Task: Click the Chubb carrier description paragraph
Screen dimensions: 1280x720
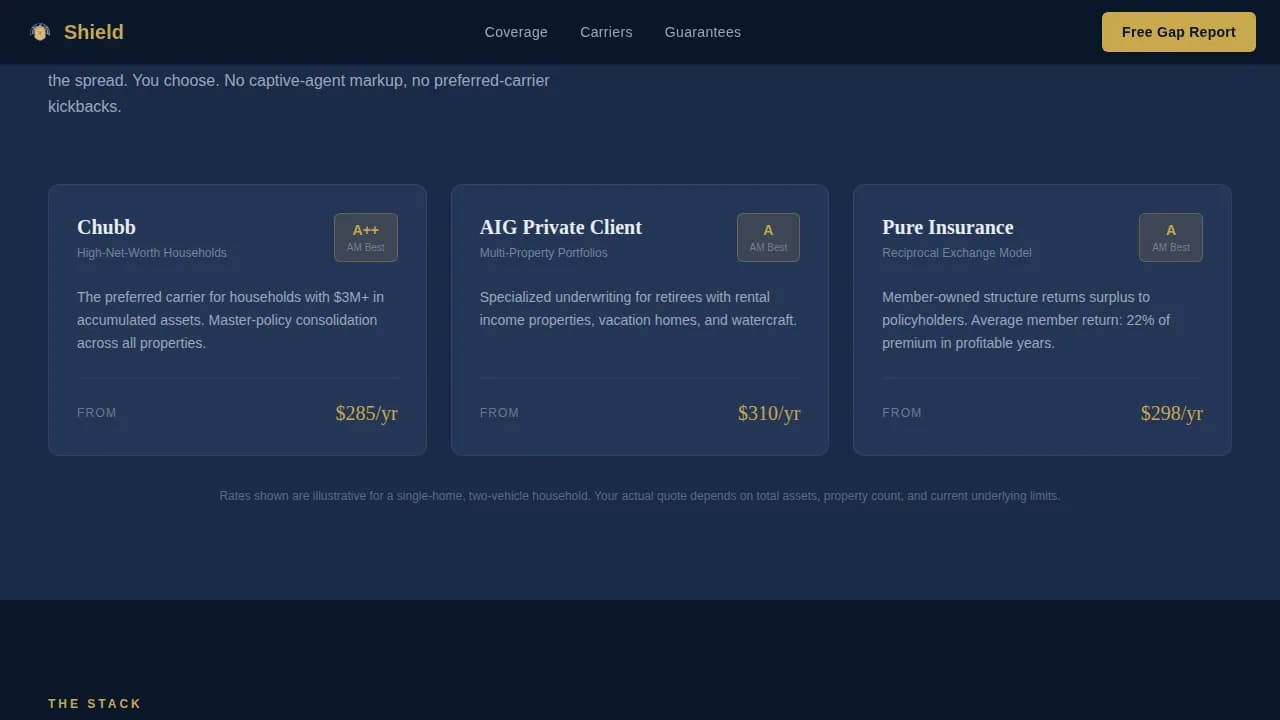Action: coord(237,320)
